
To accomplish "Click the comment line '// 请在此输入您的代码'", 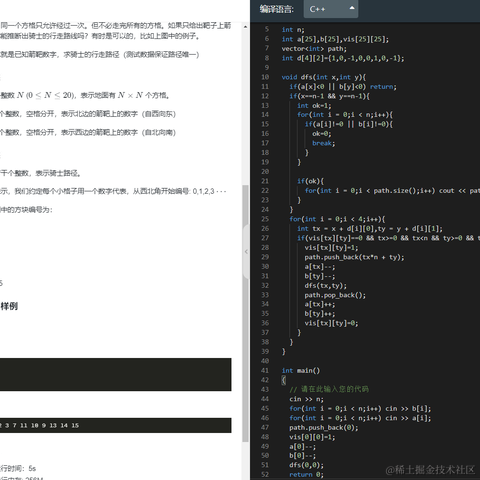I will (x=329, y=389).
